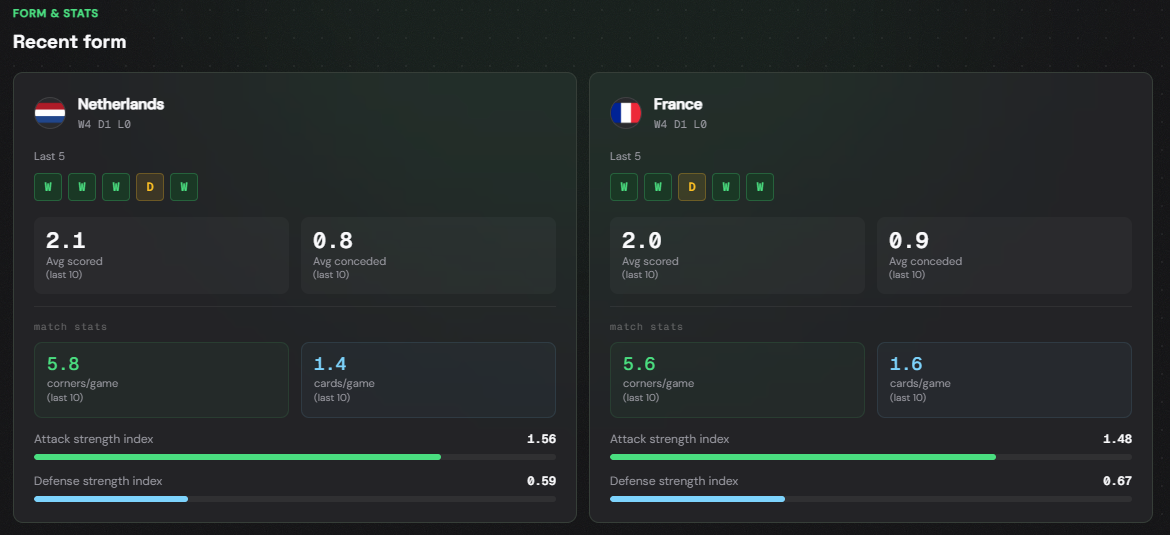
Task: Click the D draw badge in France form
Action: (692, 187)
